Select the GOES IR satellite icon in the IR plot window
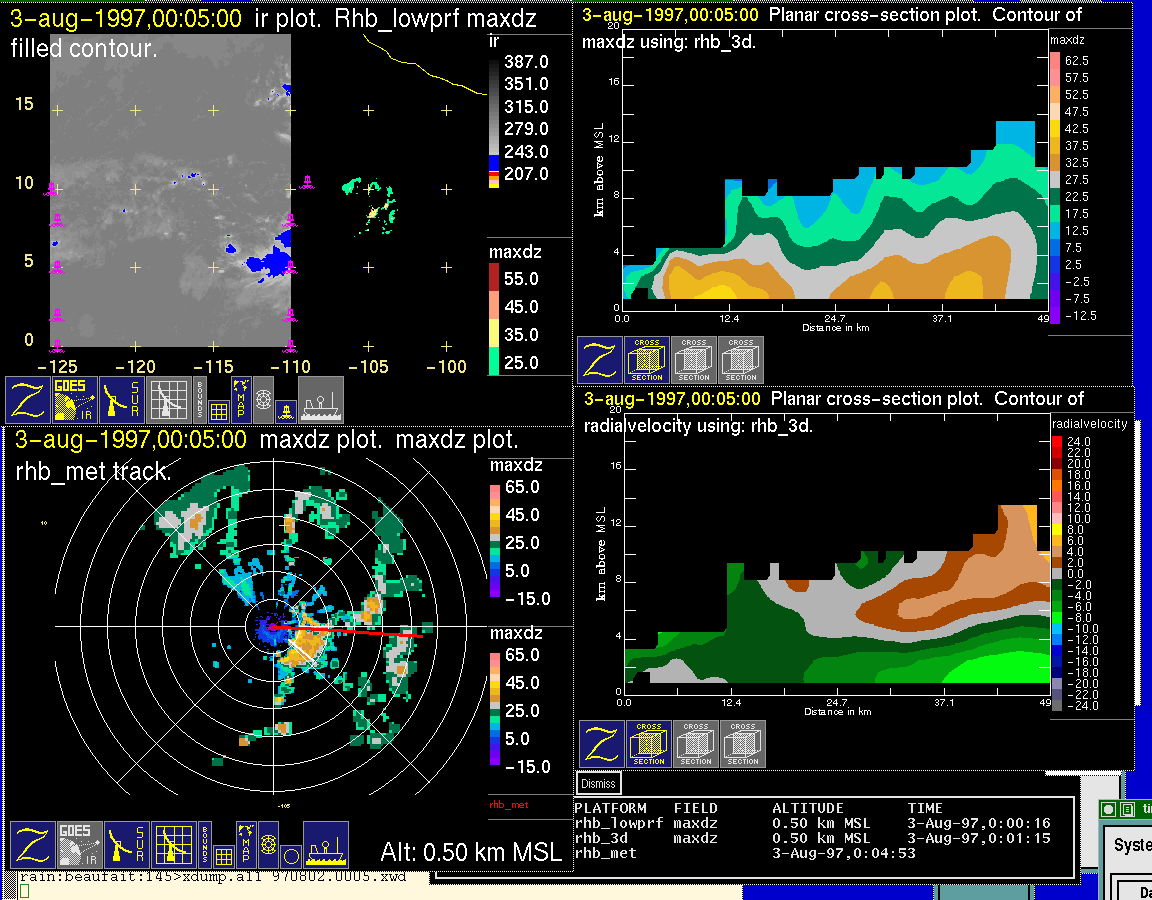Screen dimensions: 1152x900 pyautogui.click(x=75, y=400)
